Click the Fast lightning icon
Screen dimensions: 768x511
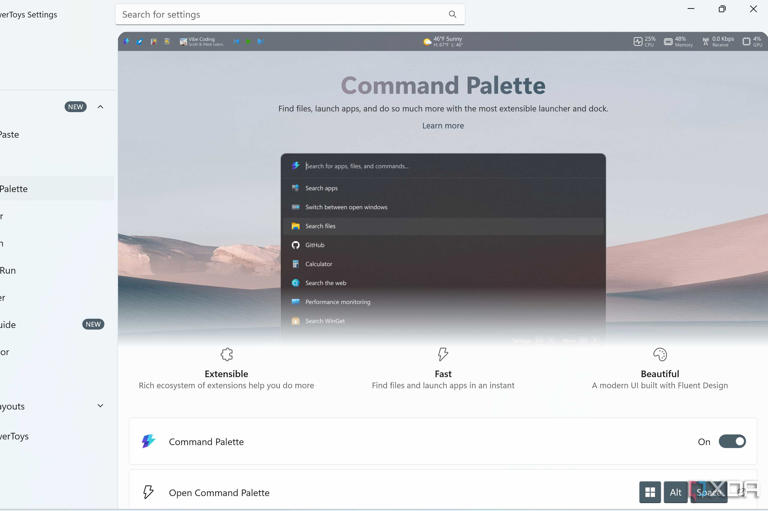[443, 354]
